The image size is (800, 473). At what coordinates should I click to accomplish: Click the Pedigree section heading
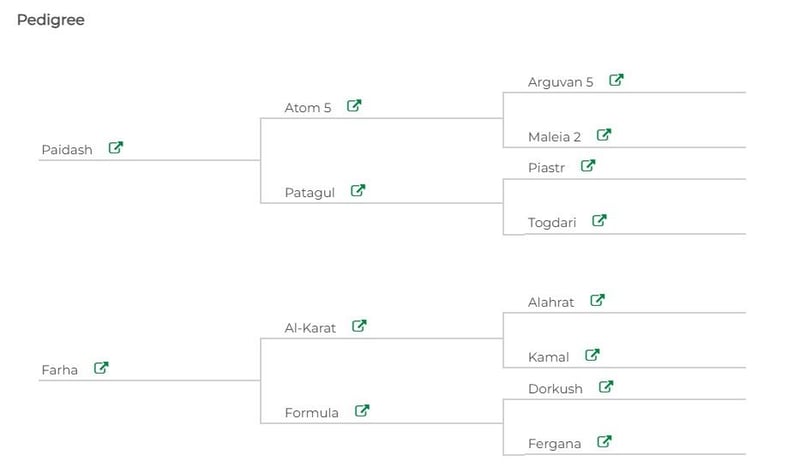[51, 20]
